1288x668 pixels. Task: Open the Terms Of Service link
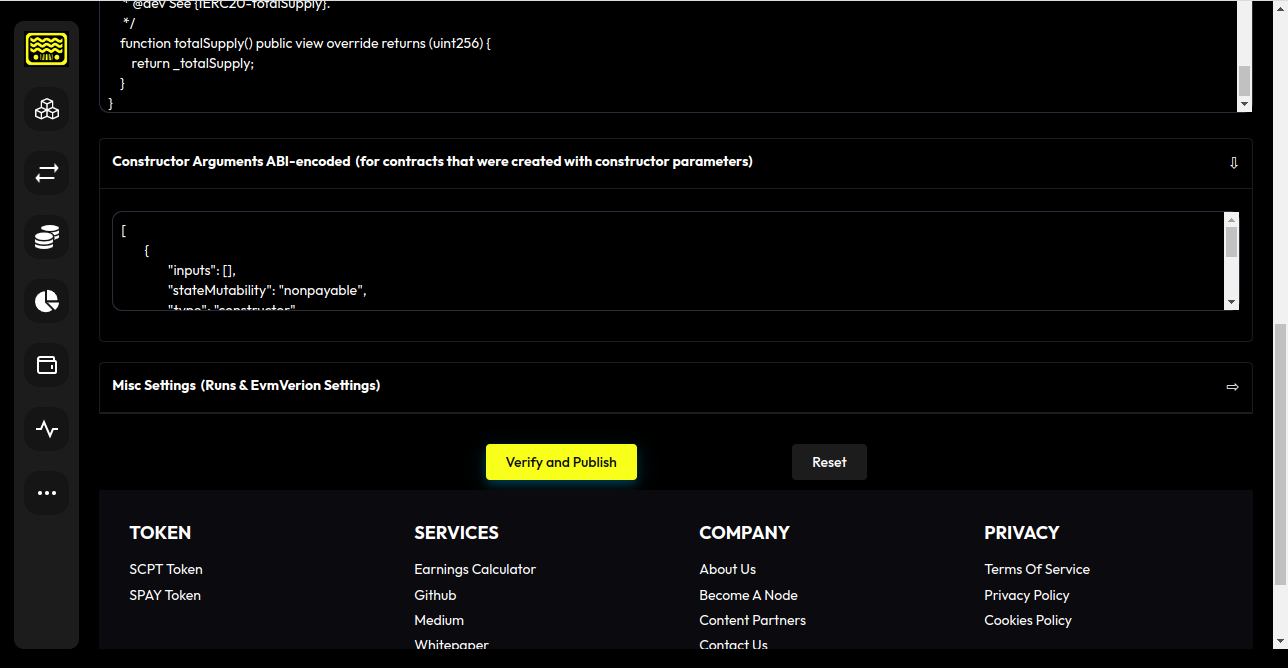tap(1037, 569)
